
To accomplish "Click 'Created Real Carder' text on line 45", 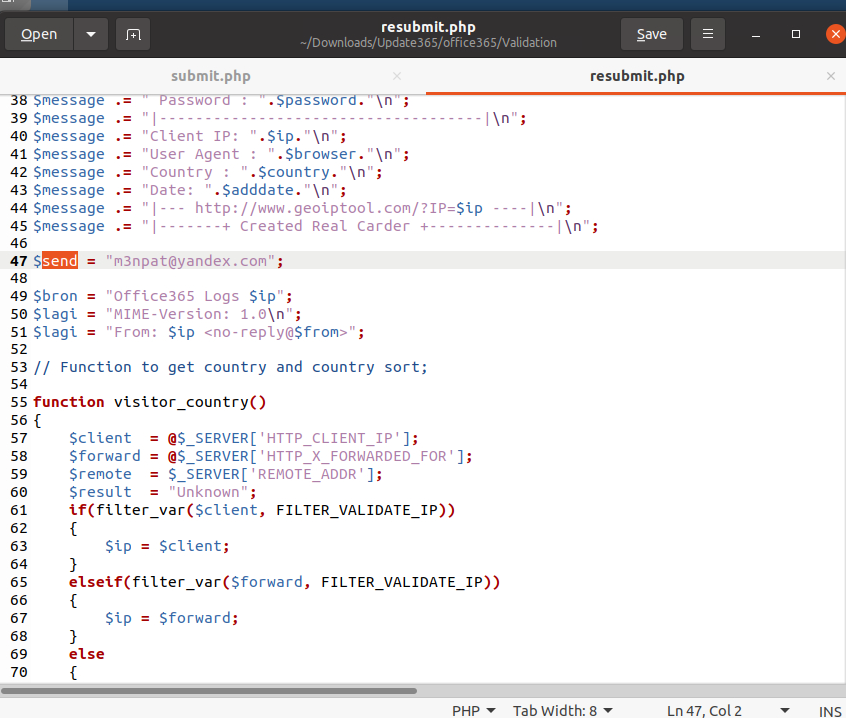I will pyautogui.click(x=325, y=226).
